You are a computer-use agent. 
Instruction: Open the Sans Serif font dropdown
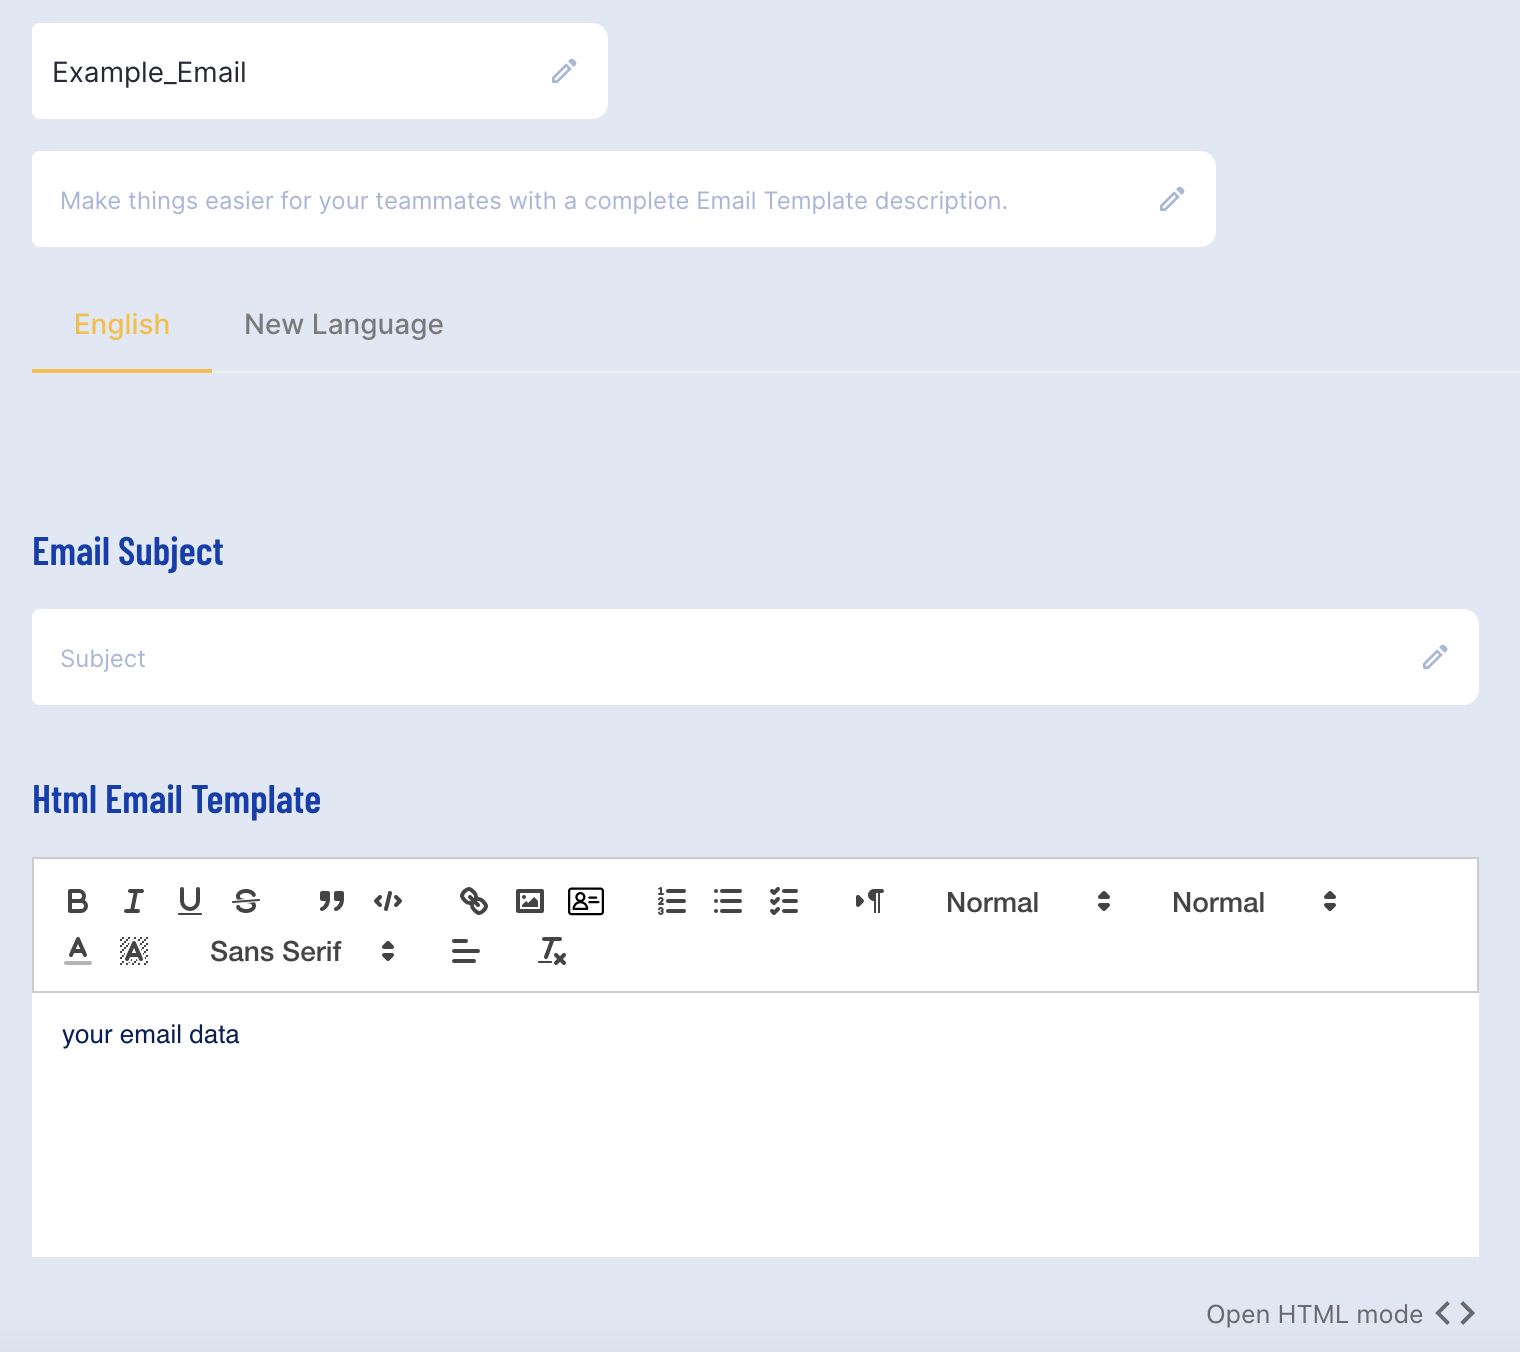click(x=303, y=951)
